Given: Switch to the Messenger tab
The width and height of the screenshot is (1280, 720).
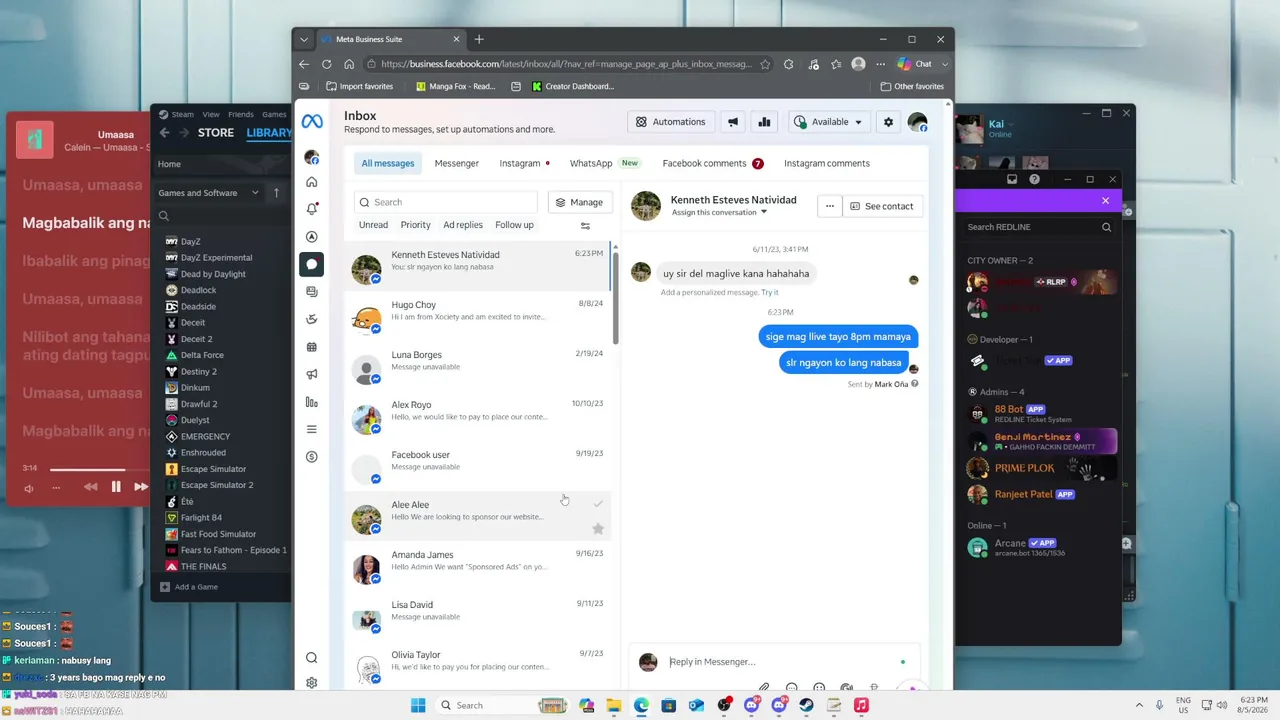Looking at the screenshot, I should click(x=457, y=163).
